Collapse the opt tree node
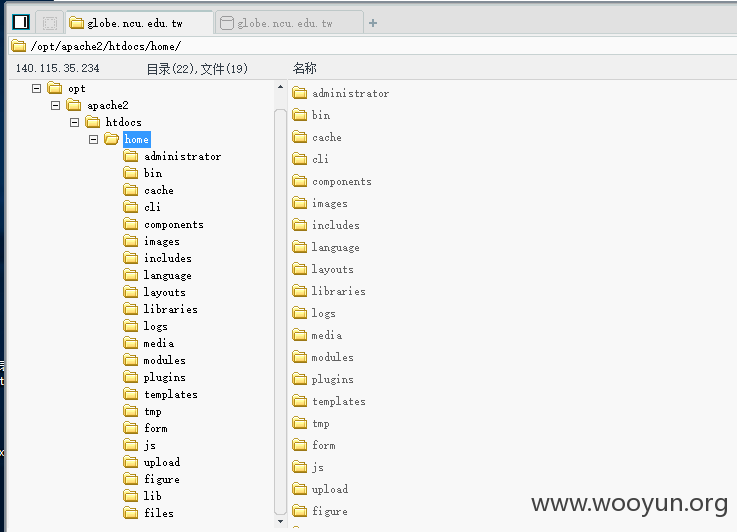This screenshot has height=532, width=737. click(37, 88)
